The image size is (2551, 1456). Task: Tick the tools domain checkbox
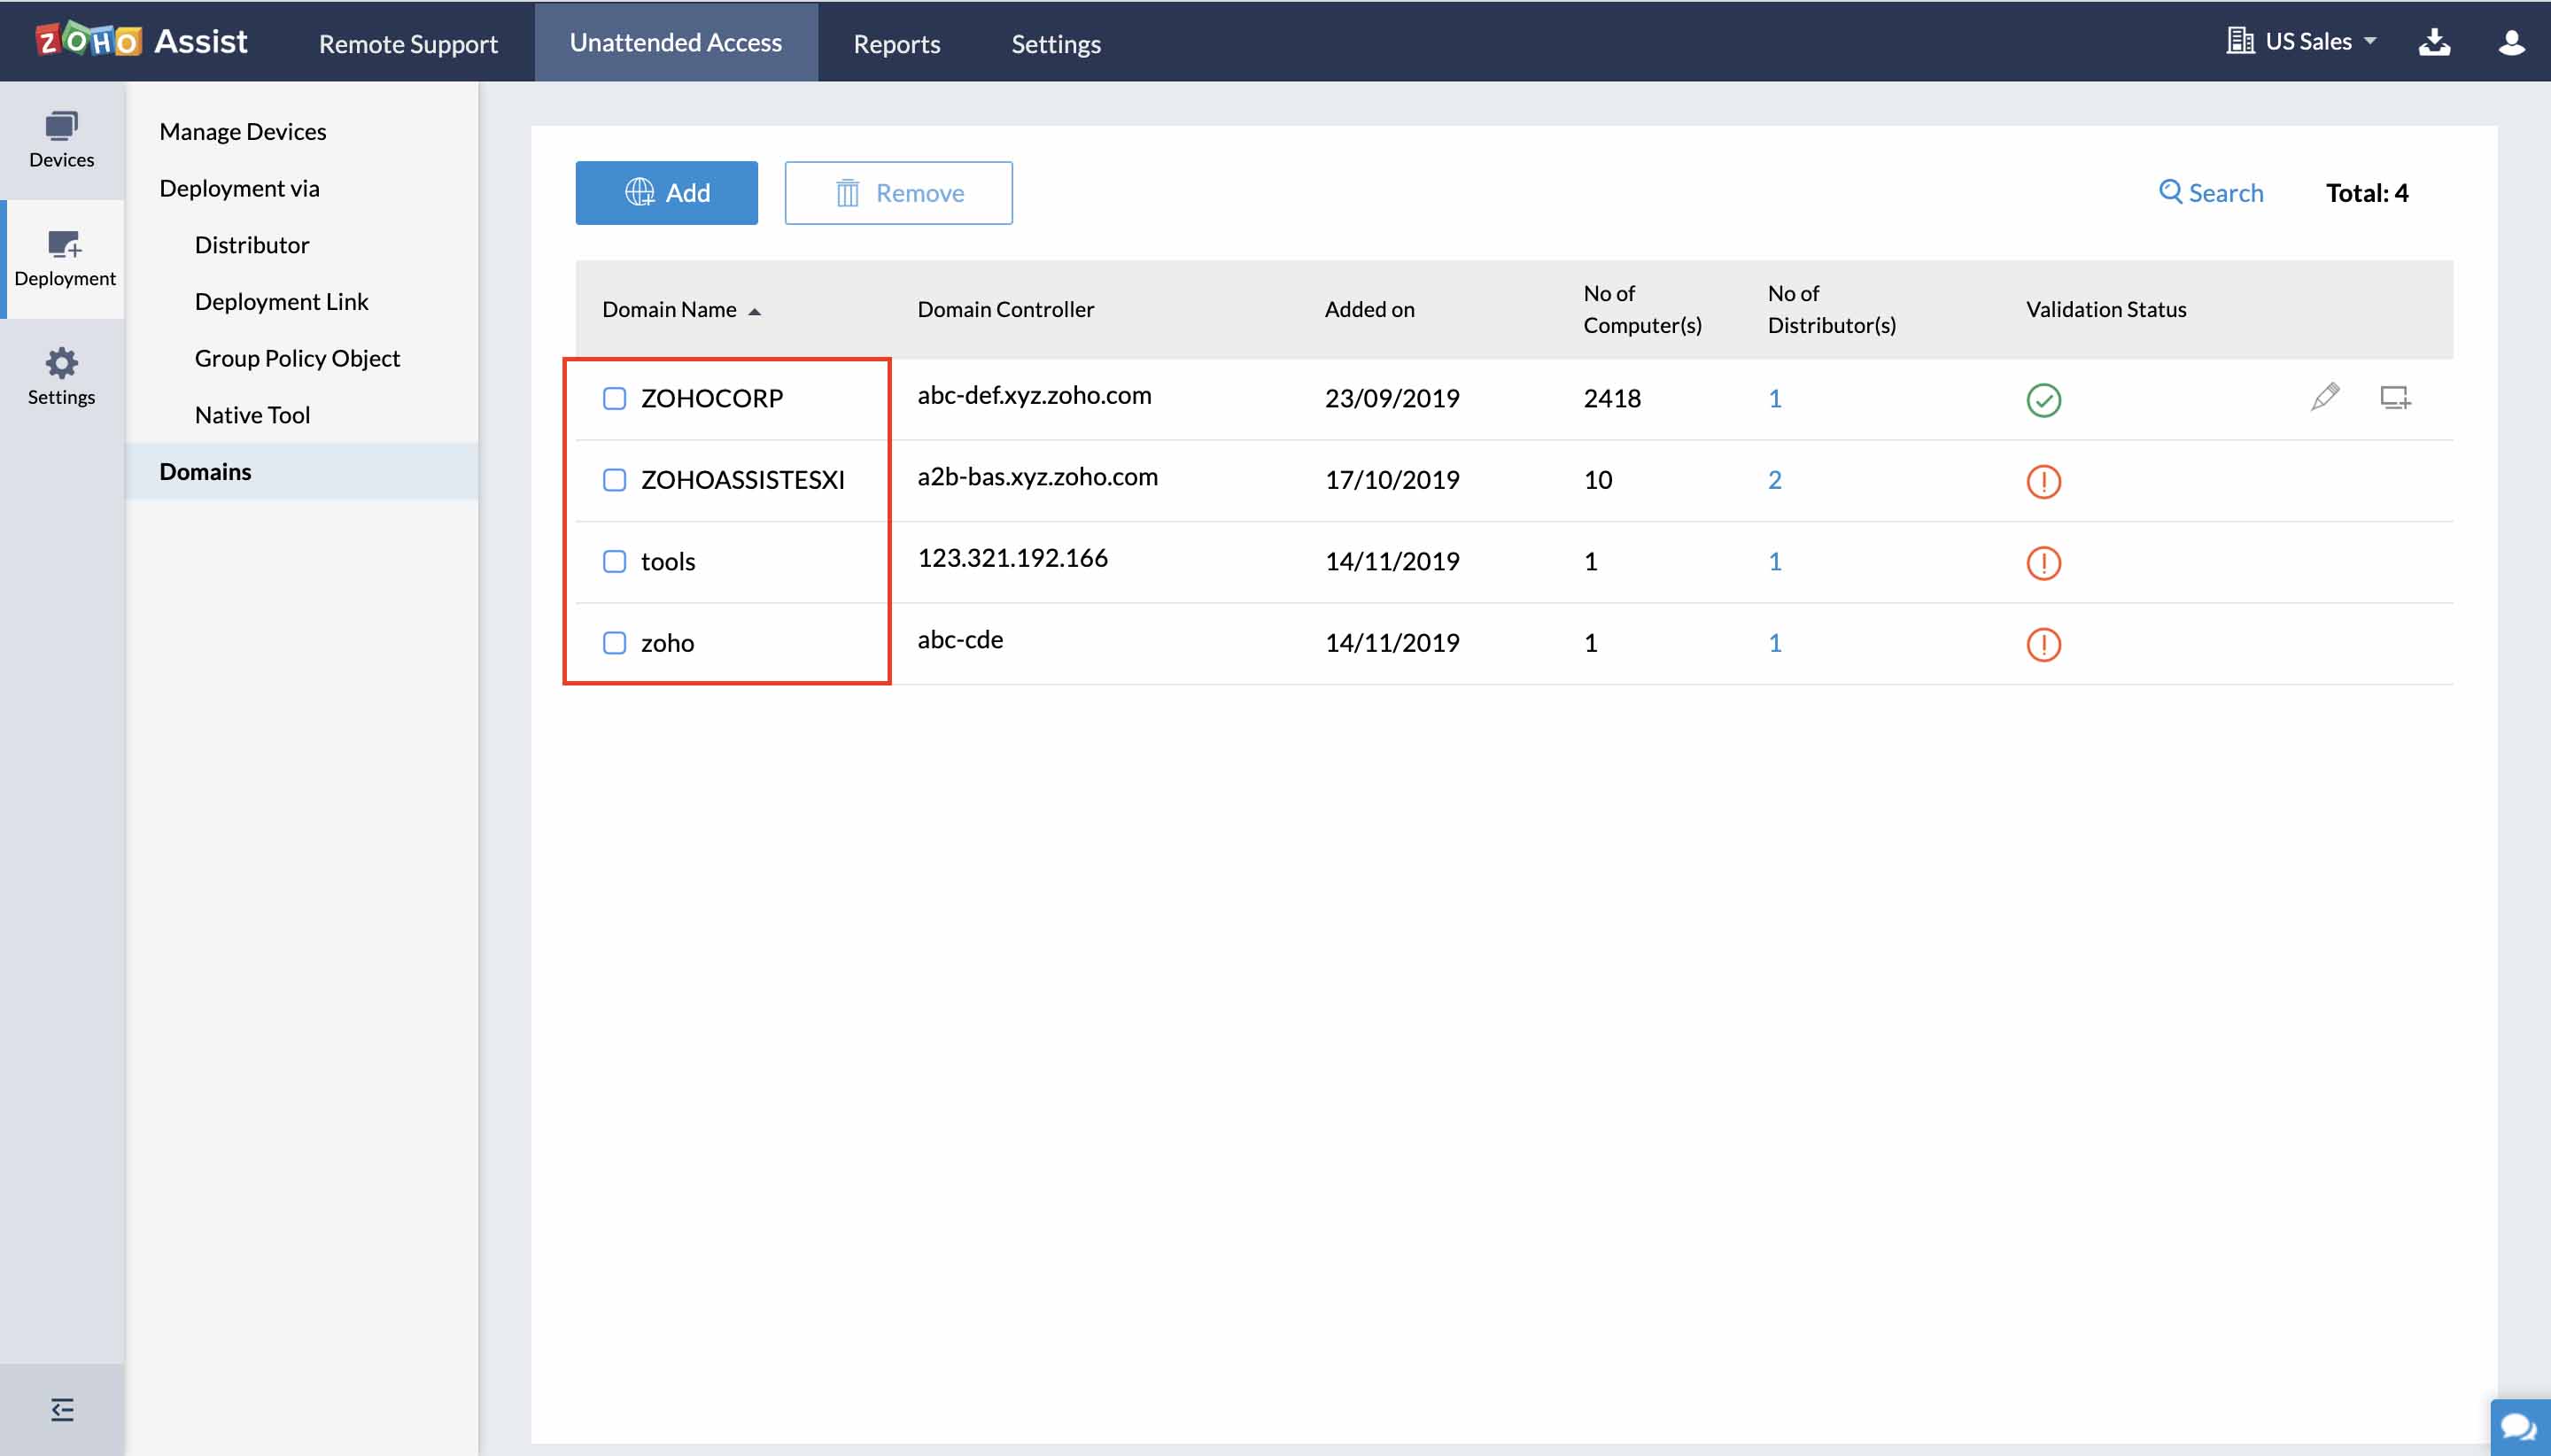click(x=614, y=561)
